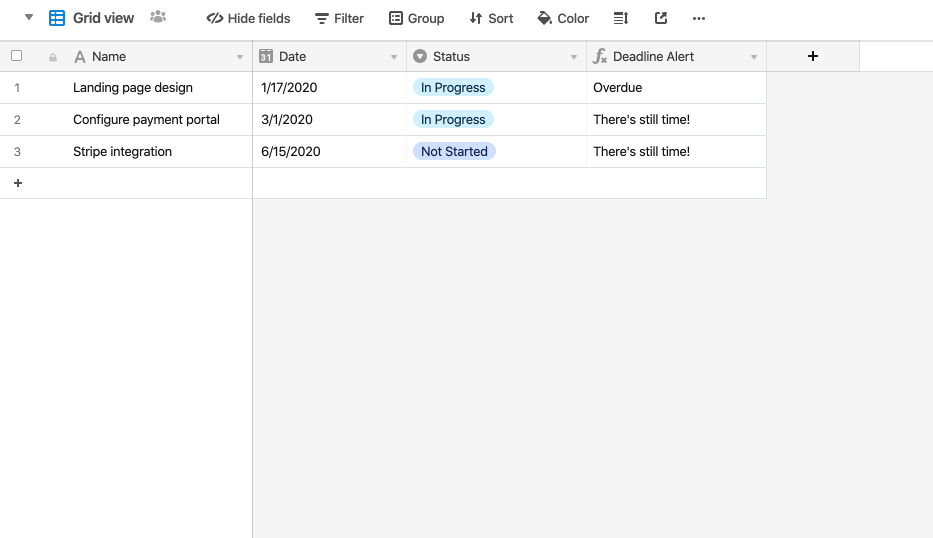Screen dimensions: 933x538
Task: Open the Name column dropdown arrow
Action: click(x=240, y=57)
